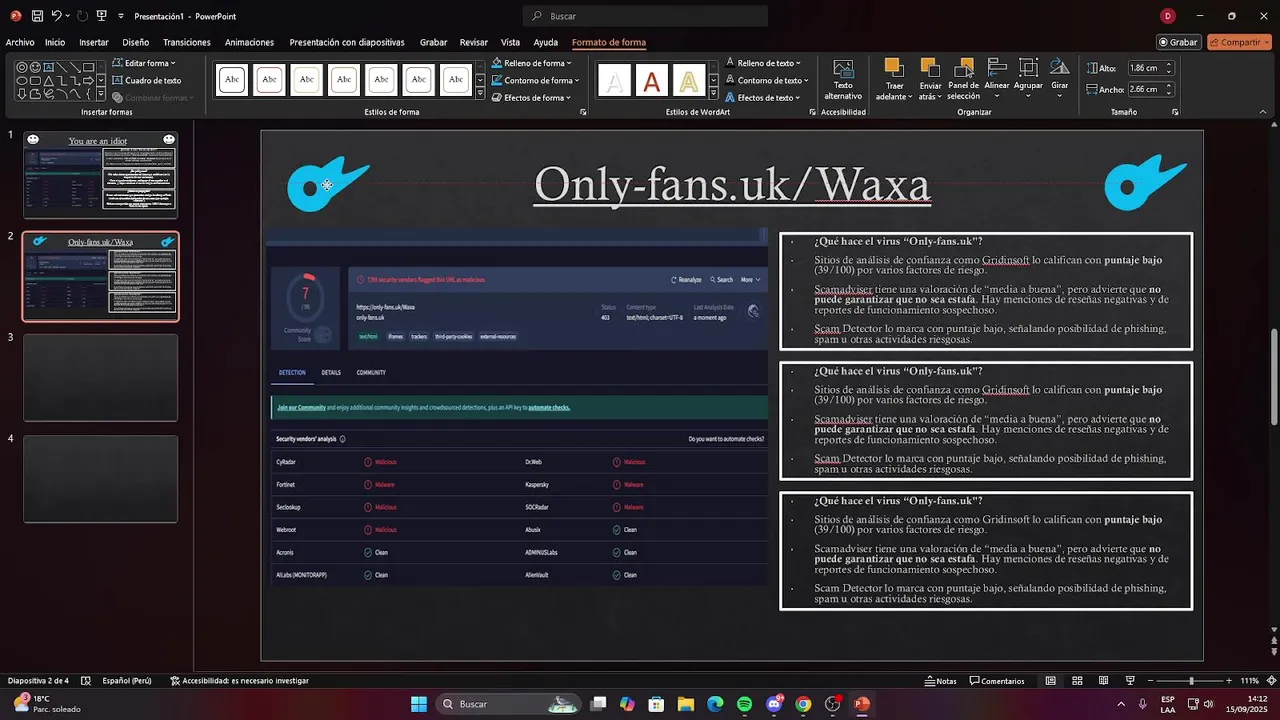Open Enviar atrás dropdown
The image size is (1280, 720).
click(930, 91)
